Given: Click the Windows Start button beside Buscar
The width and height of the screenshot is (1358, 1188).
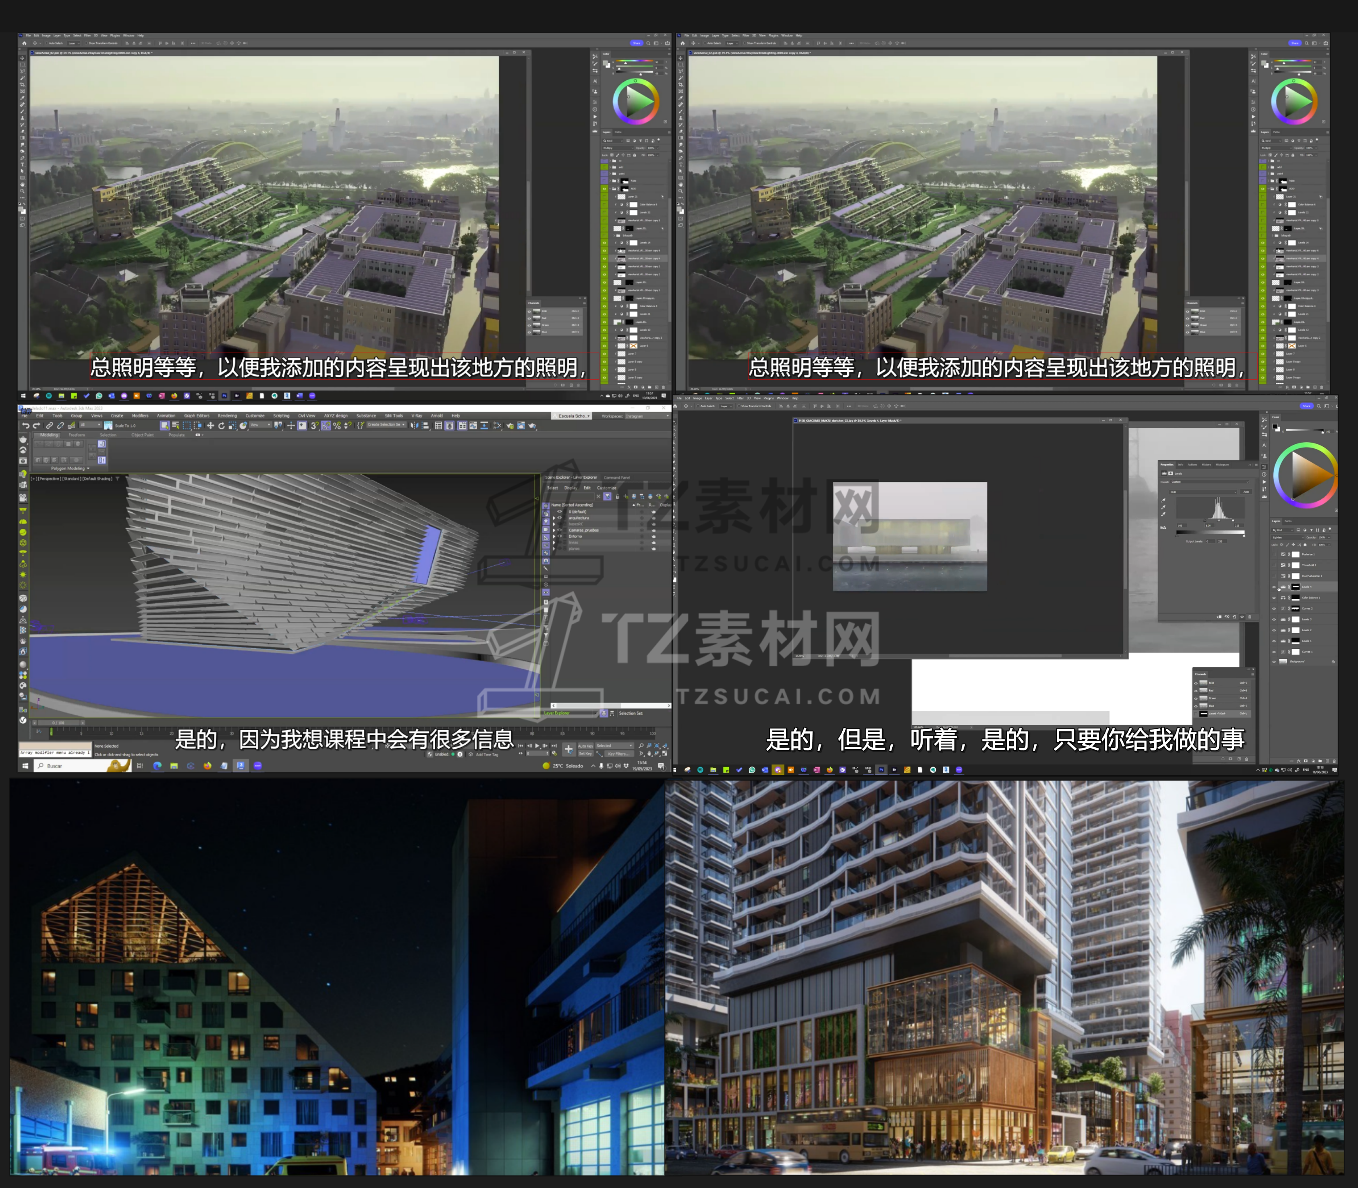Looking at the screenshot, I should (x=25, y=766).
